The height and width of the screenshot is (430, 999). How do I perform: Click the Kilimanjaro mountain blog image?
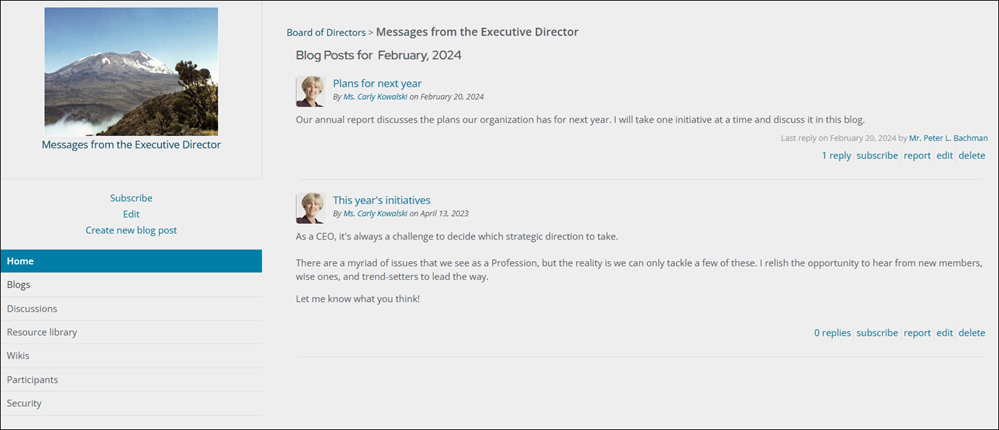click(x=131, y=71)
